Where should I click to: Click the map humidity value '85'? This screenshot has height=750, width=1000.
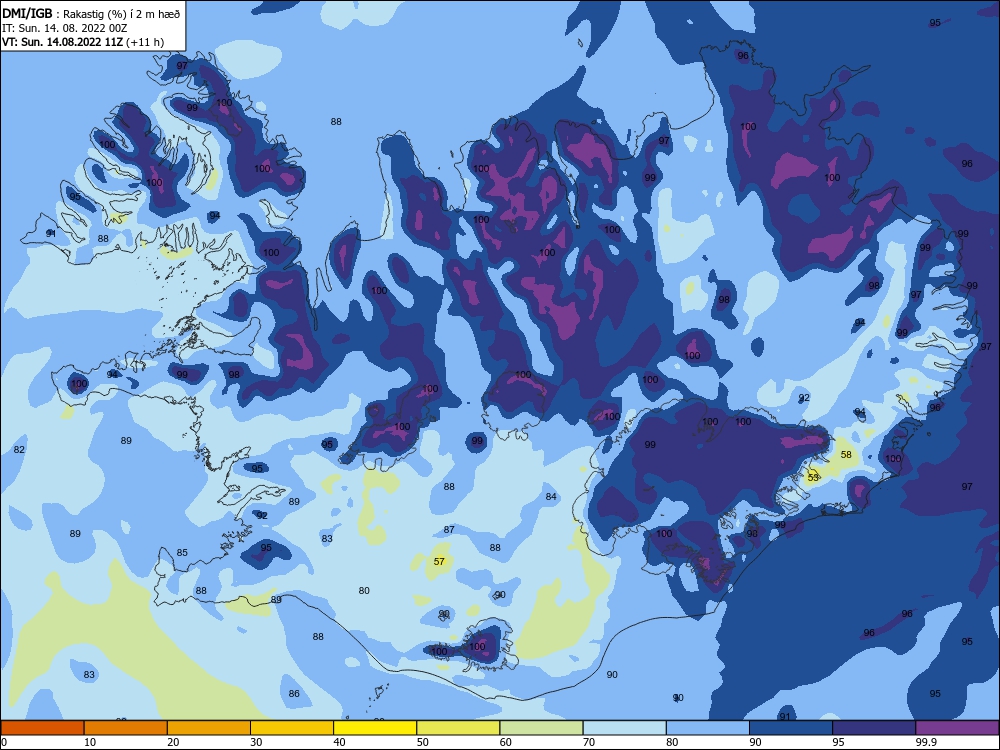182,552
